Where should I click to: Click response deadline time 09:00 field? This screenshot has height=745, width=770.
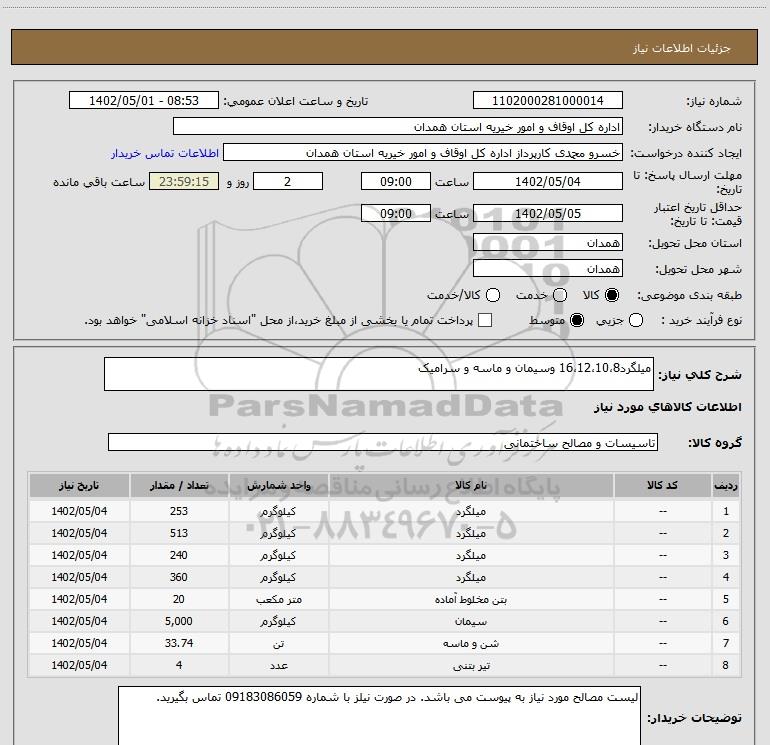396,181
